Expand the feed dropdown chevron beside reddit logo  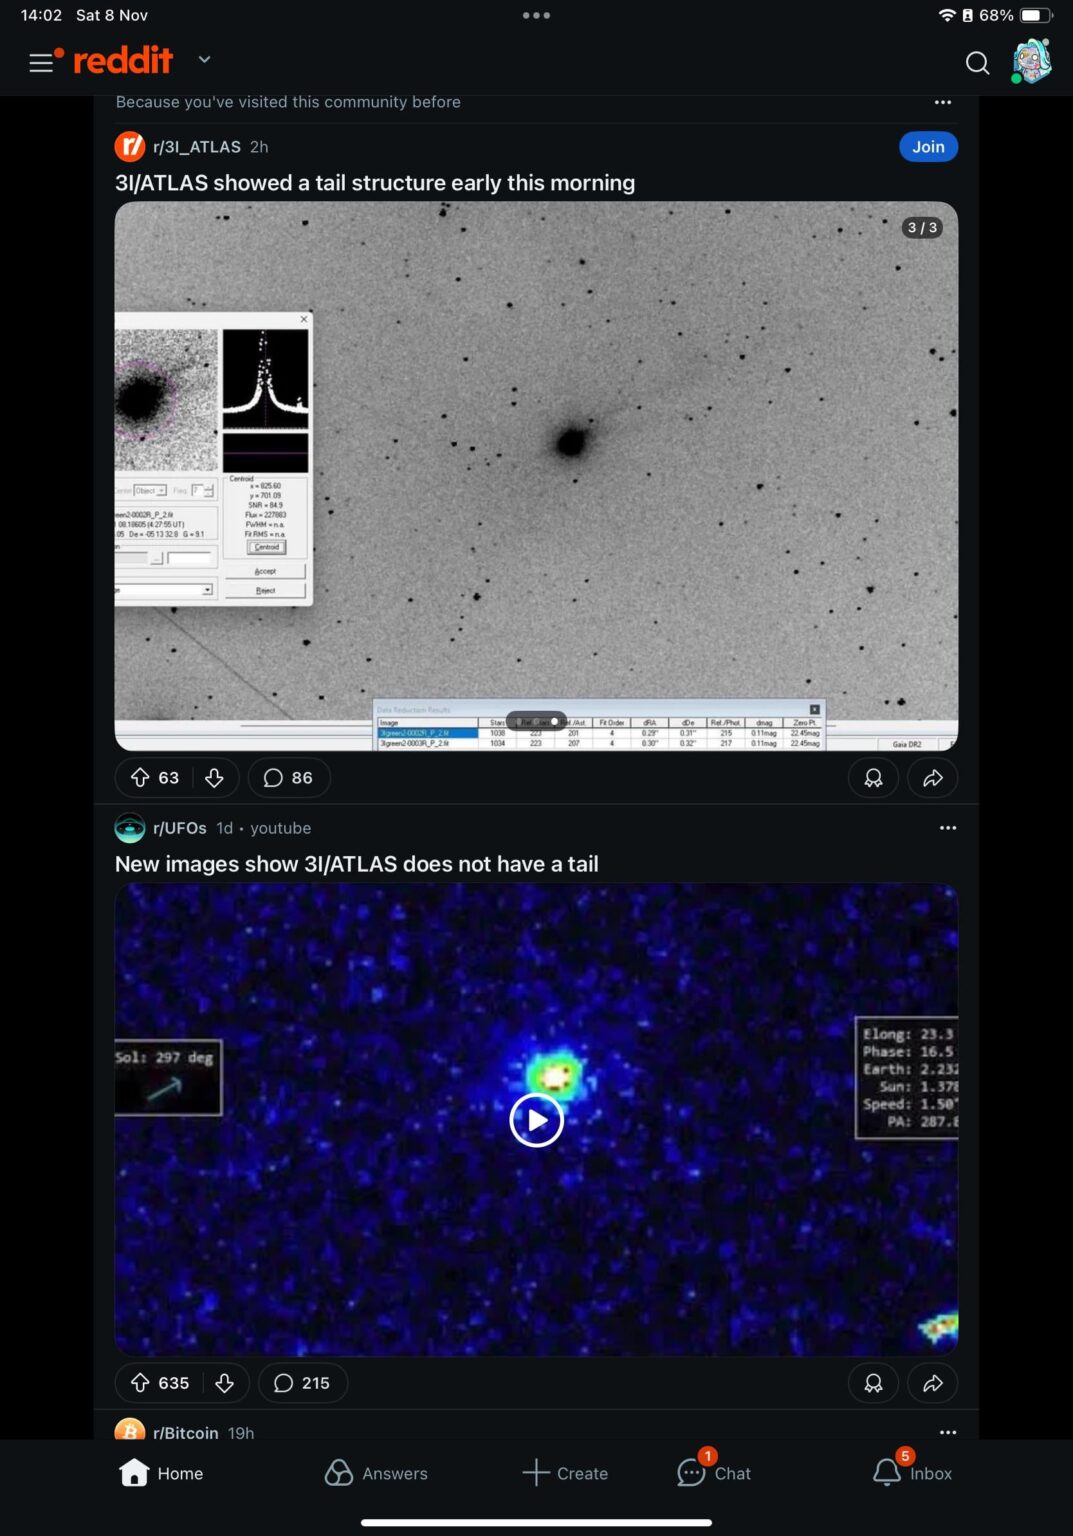(x=204, y=60)
